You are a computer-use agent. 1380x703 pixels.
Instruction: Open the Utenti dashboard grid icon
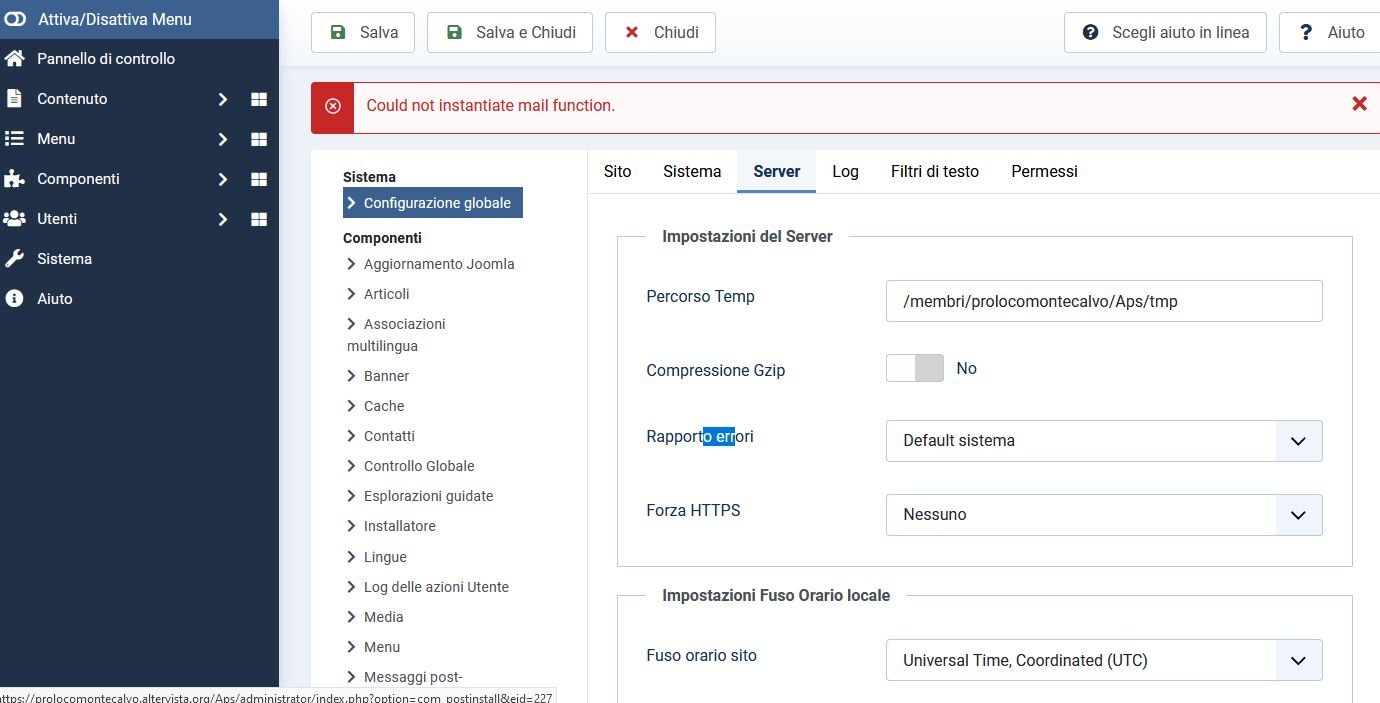tap(259, 219)
